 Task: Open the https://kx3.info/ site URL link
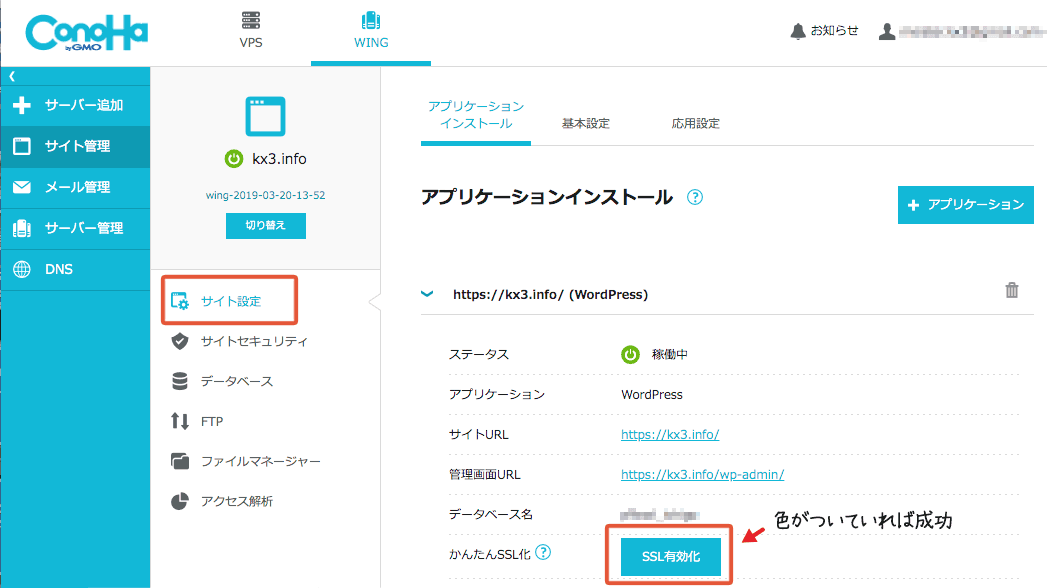(x=670, y=434)
